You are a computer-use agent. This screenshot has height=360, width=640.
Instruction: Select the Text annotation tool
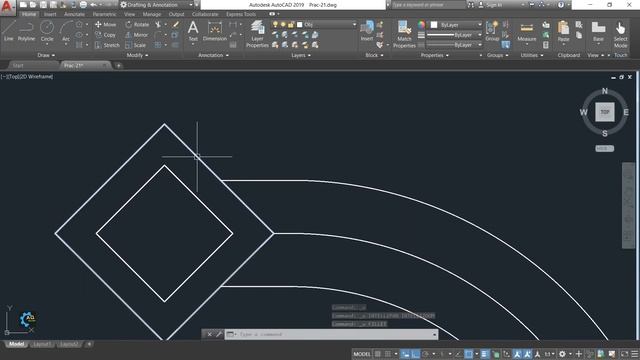click(193, 31)
